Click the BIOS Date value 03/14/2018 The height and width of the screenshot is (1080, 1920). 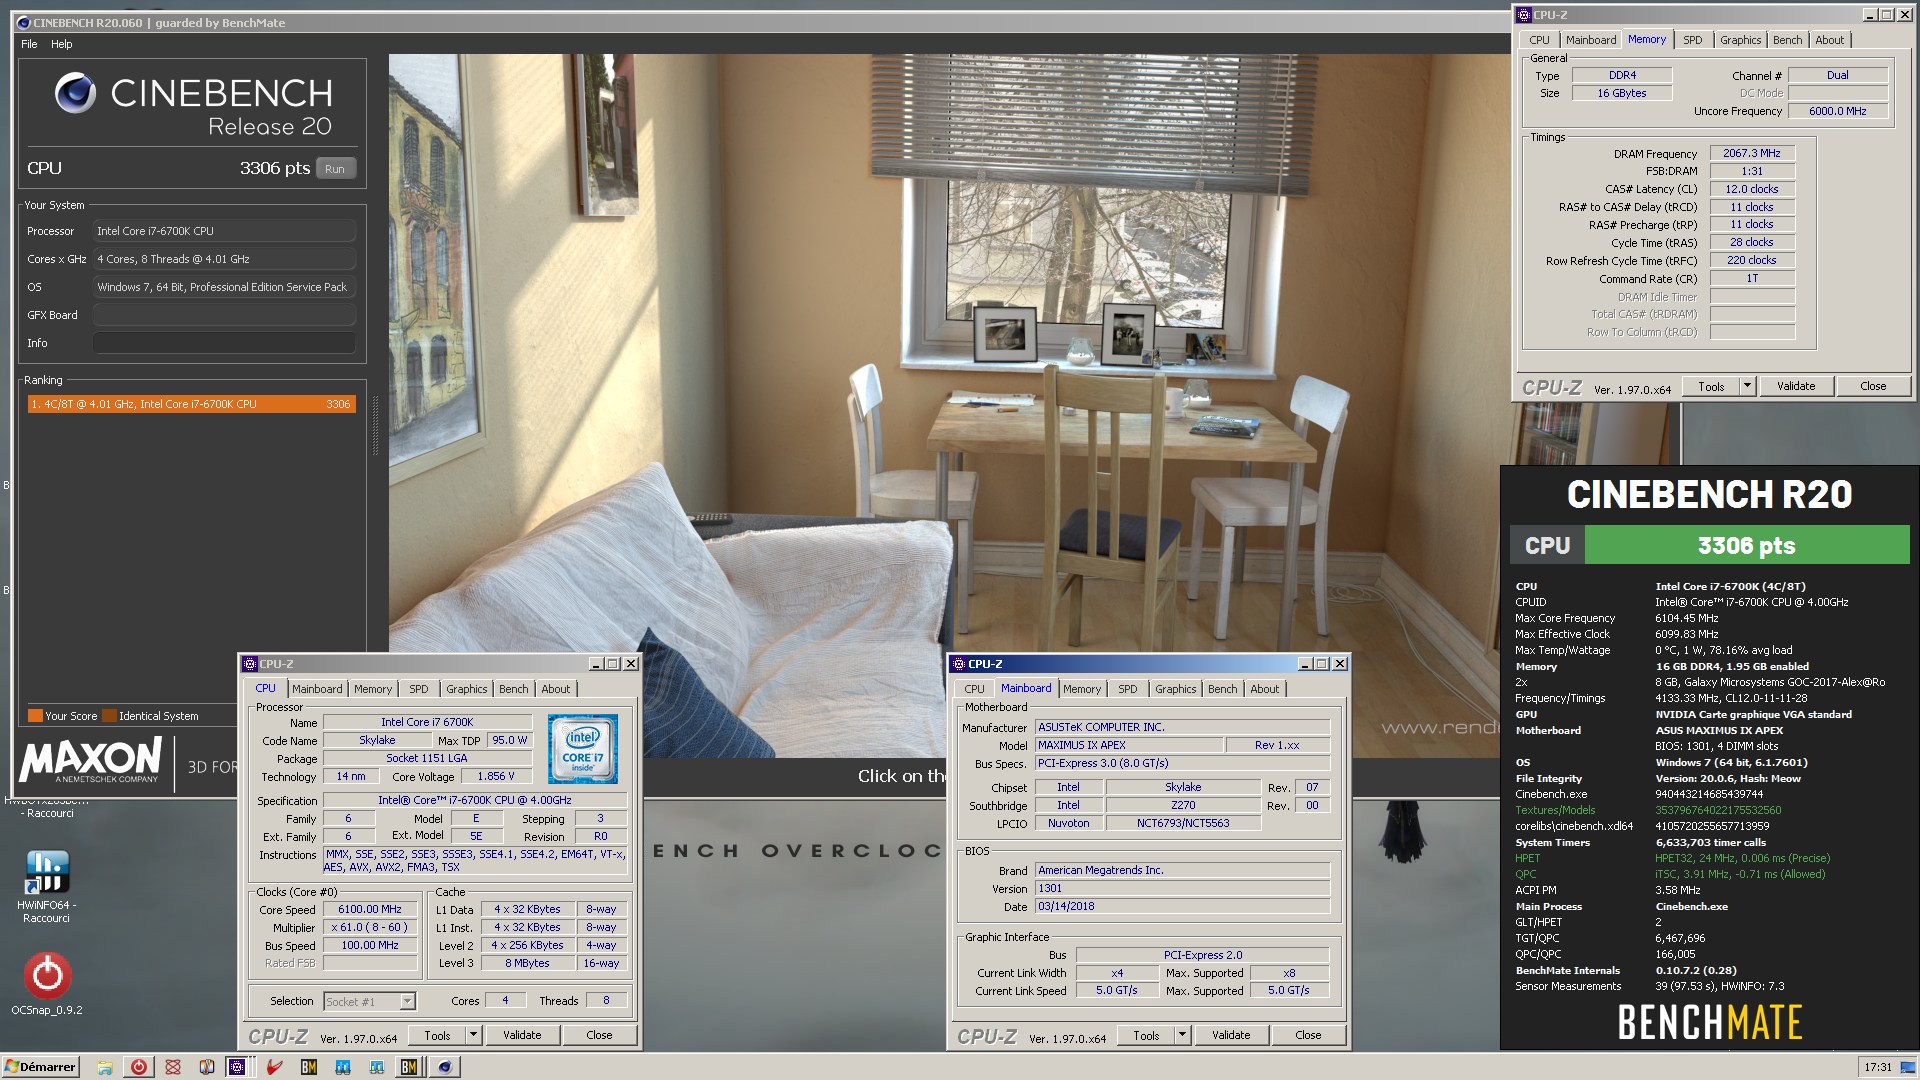point(1183,907)
